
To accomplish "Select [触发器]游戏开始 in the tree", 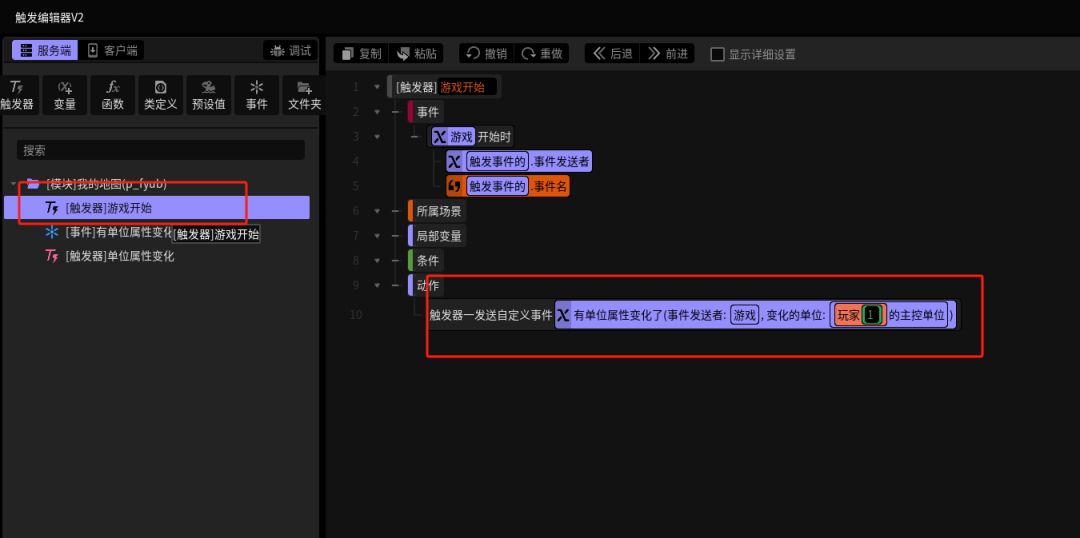I will click(157, 207).
